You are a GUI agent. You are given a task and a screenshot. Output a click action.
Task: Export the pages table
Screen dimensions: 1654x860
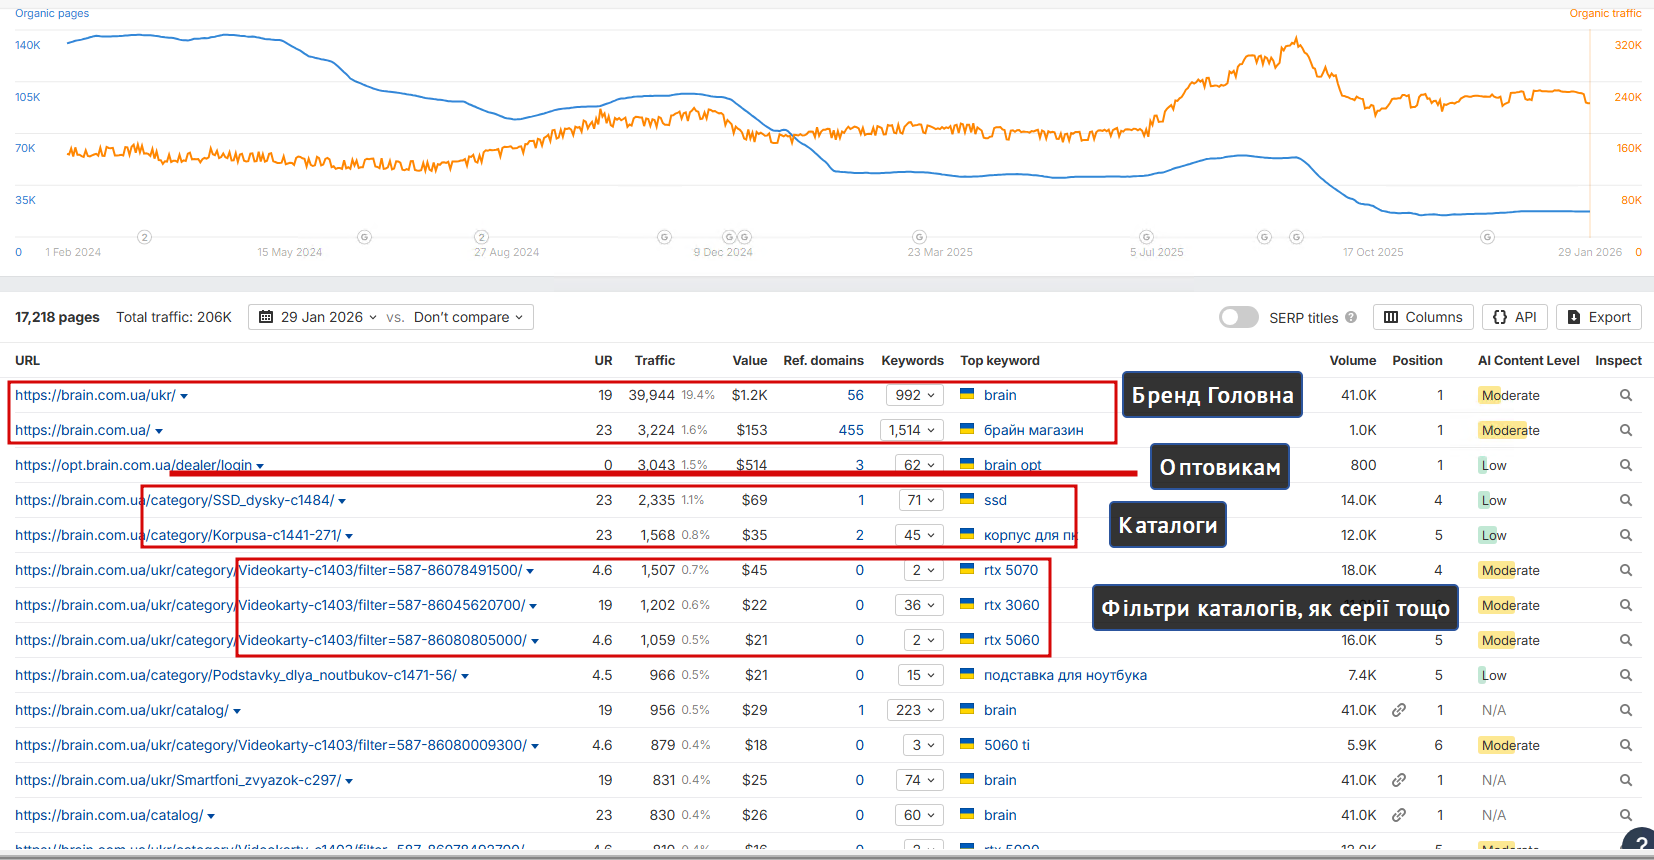1599,317
